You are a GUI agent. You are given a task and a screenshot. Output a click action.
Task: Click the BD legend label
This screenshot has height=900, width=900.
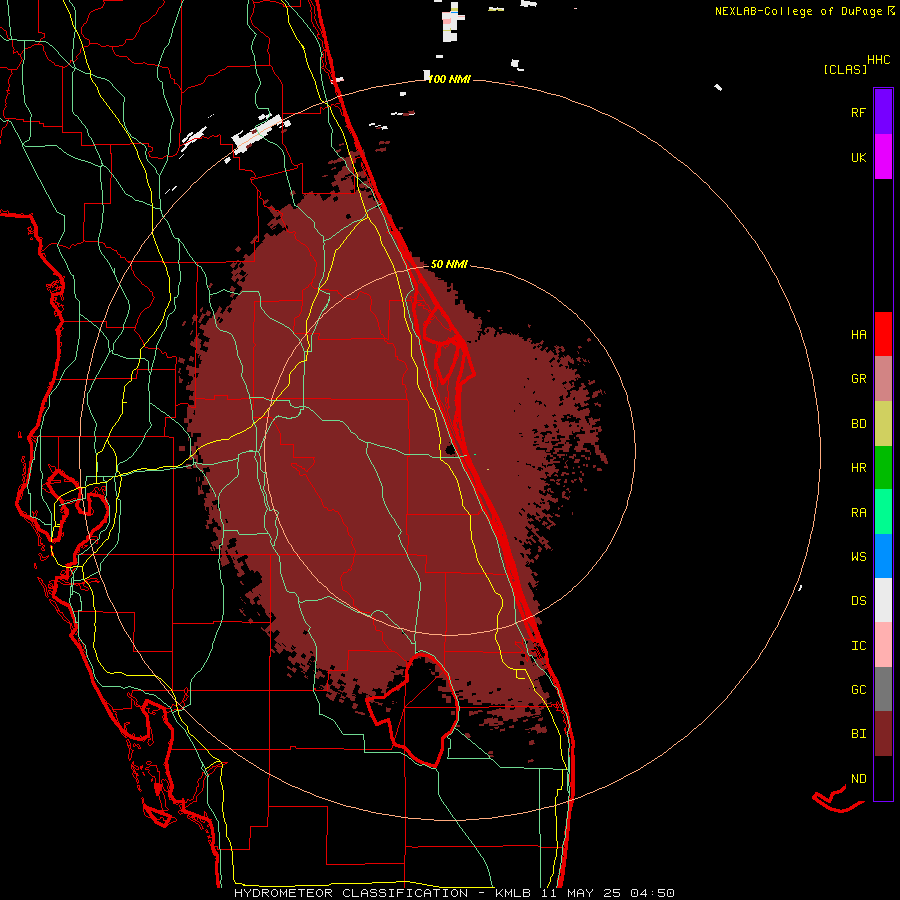[858, 424]
